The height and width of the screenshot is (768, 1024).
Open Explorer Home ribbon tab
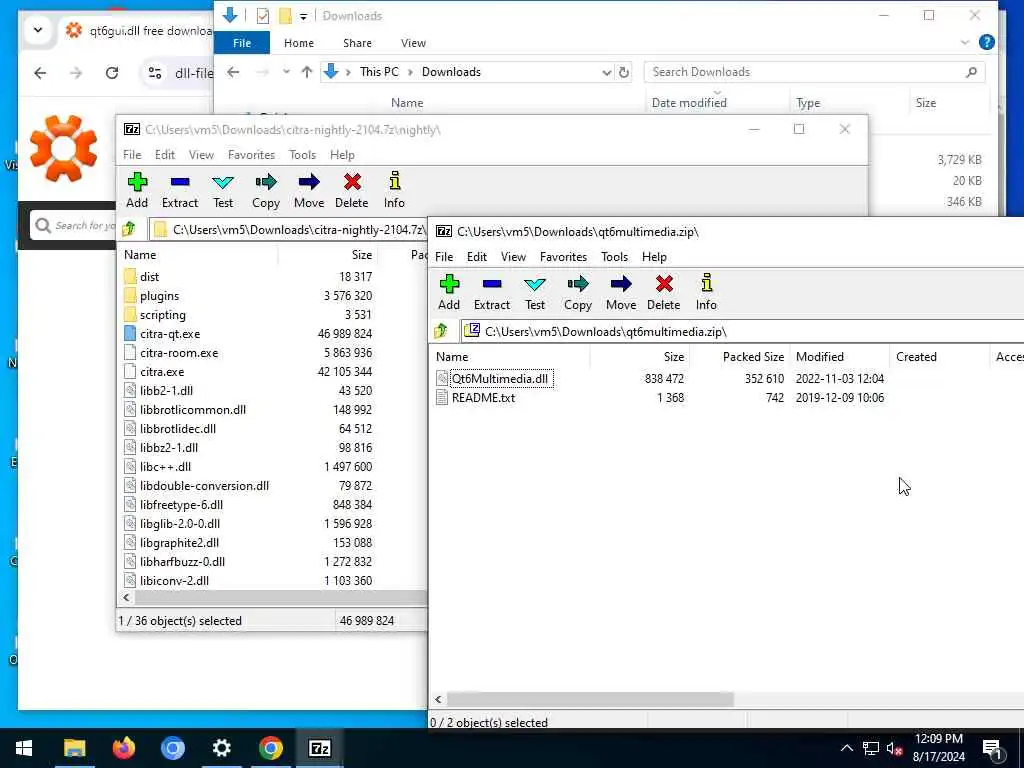(x=298, y=43)
